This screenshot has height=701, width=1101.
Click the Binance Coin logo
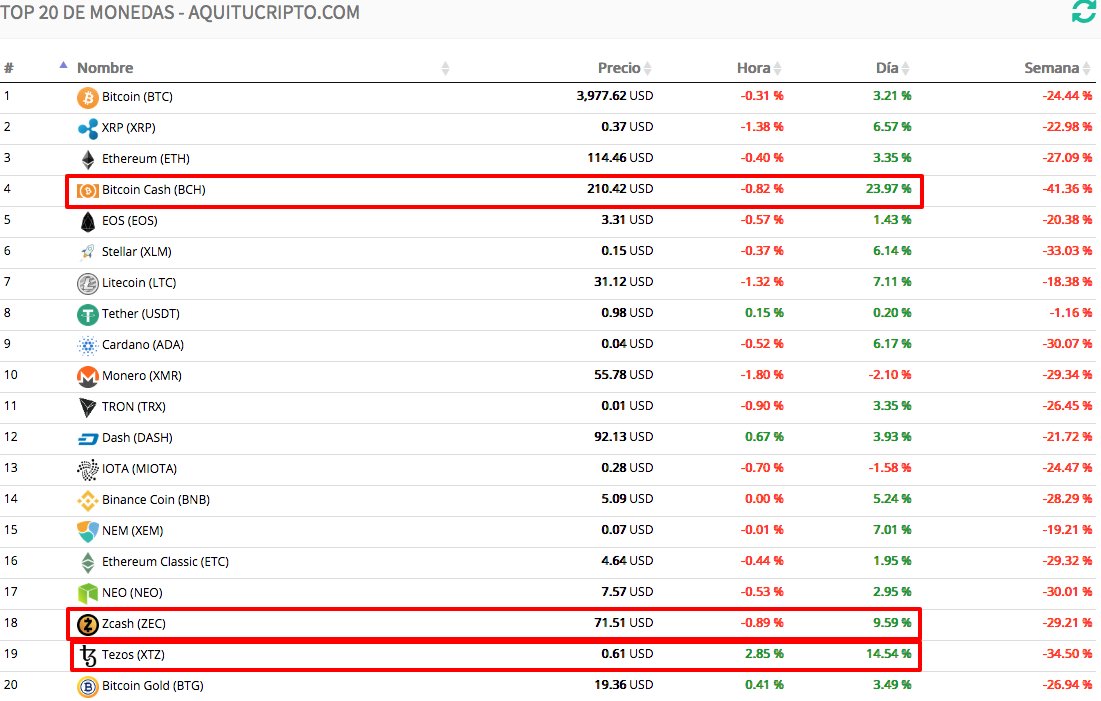88,500
